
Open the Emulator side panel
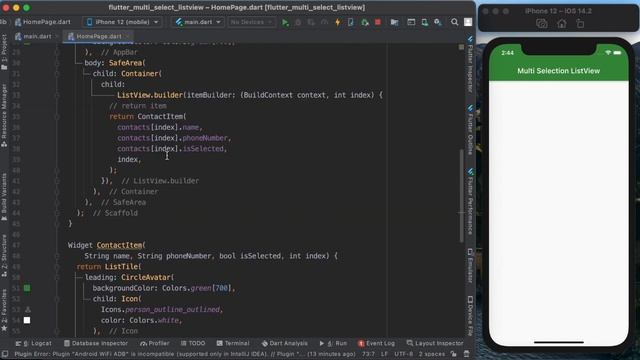pos(470,265)
